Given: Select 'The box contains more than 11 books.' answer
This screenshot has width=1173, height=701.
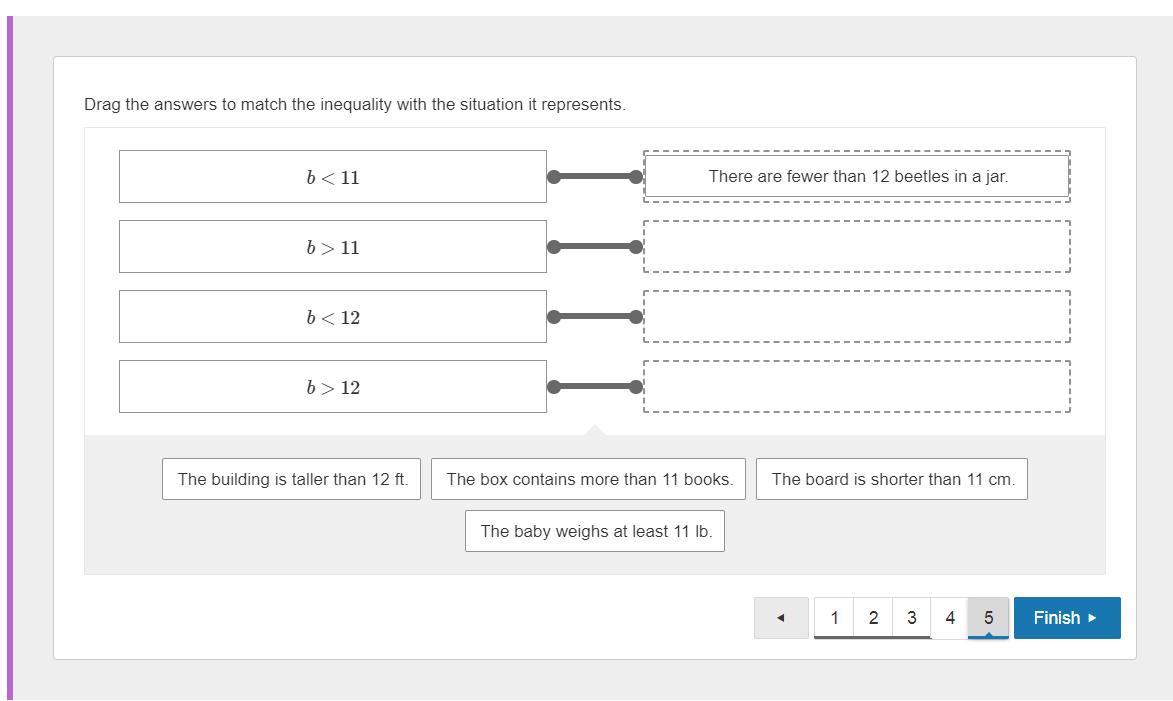Looking at the screenshot, I should tap(589, 479).
